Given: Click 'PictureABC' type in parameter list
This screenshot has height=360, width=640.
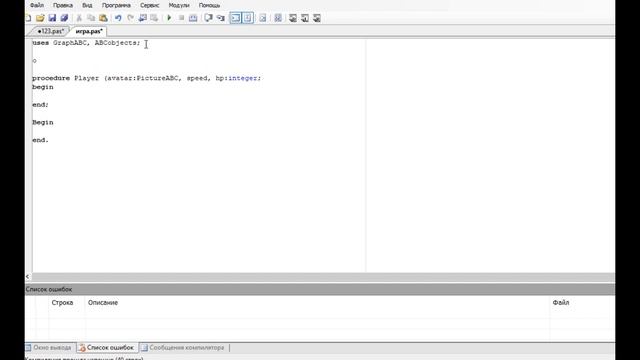Looking at the screenshot, I should [158, 78].
